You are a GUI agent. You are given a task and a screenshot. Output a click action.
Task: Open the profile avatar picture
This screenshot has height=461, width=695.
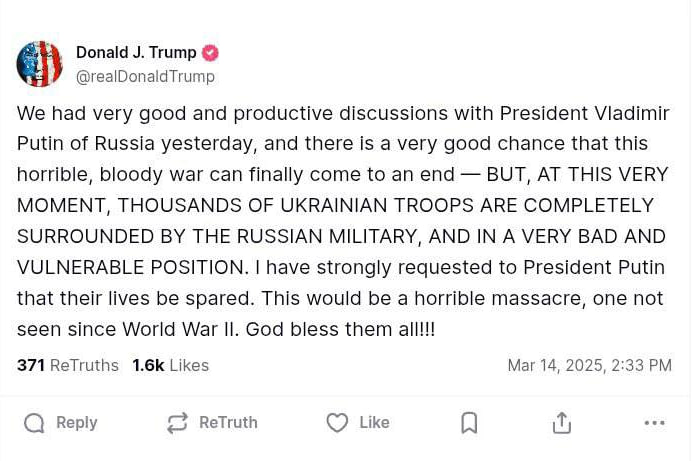pyautogui.click(x=40, y=64)
